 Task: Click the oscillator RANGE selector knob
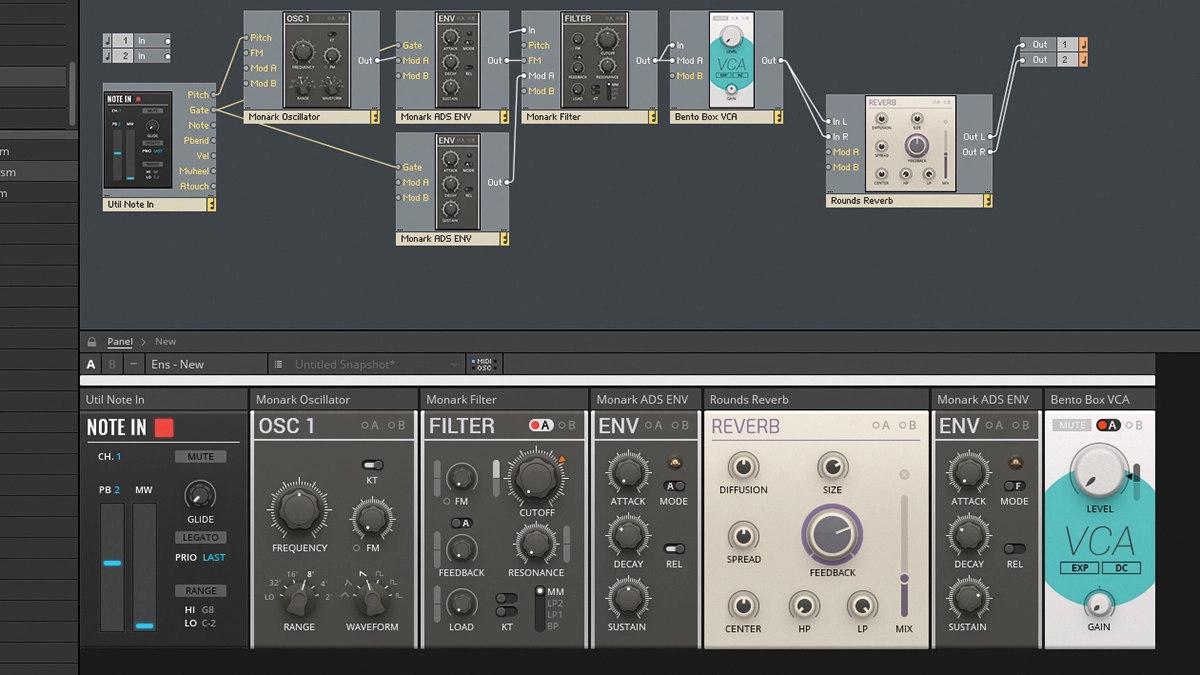tap(299, 600)
